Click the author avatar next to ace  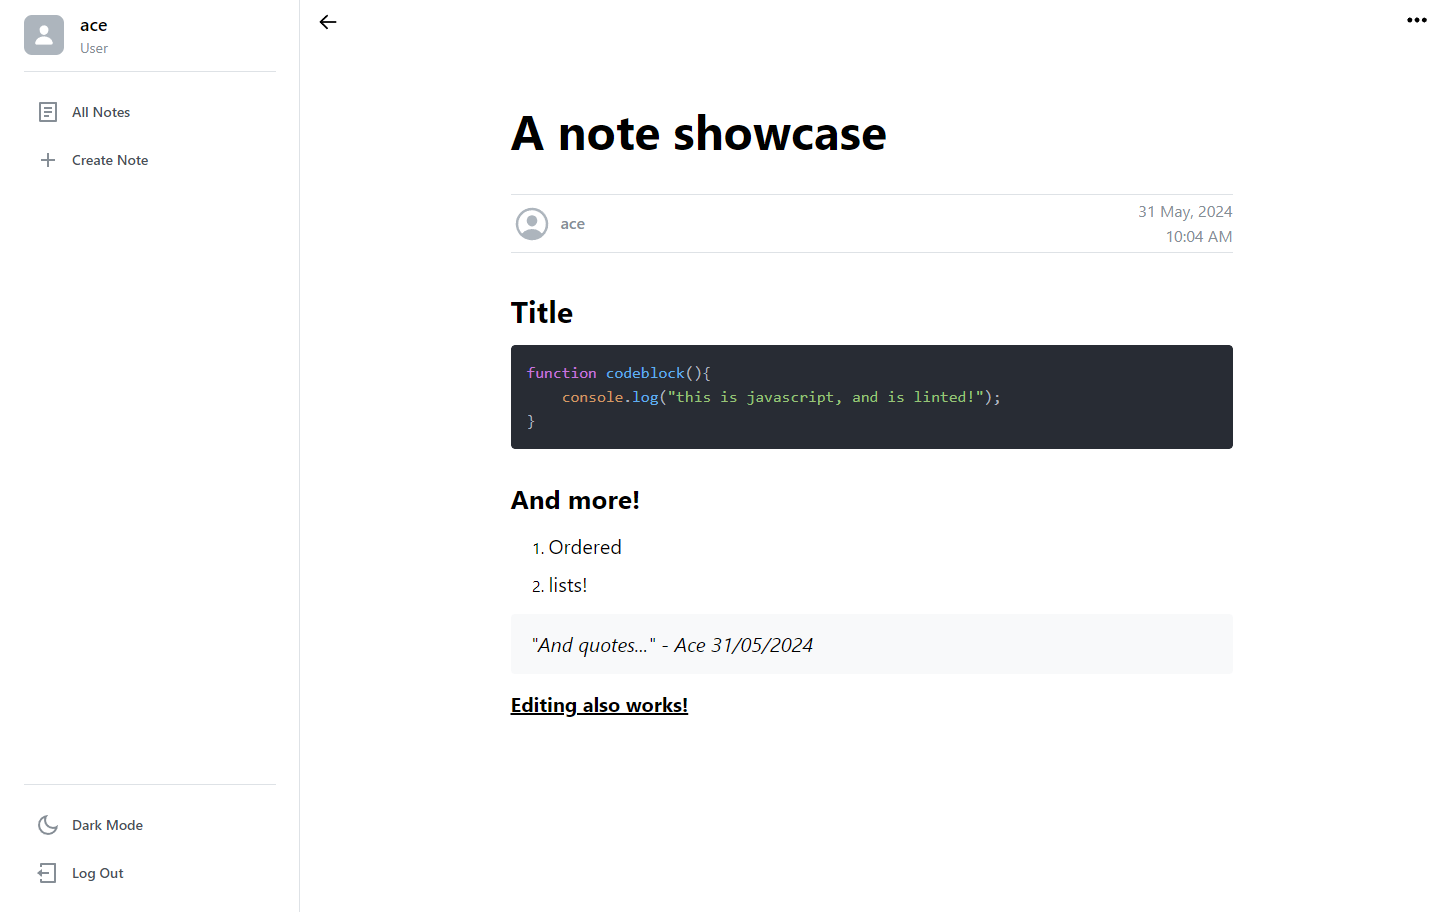[x=531, y=223]
